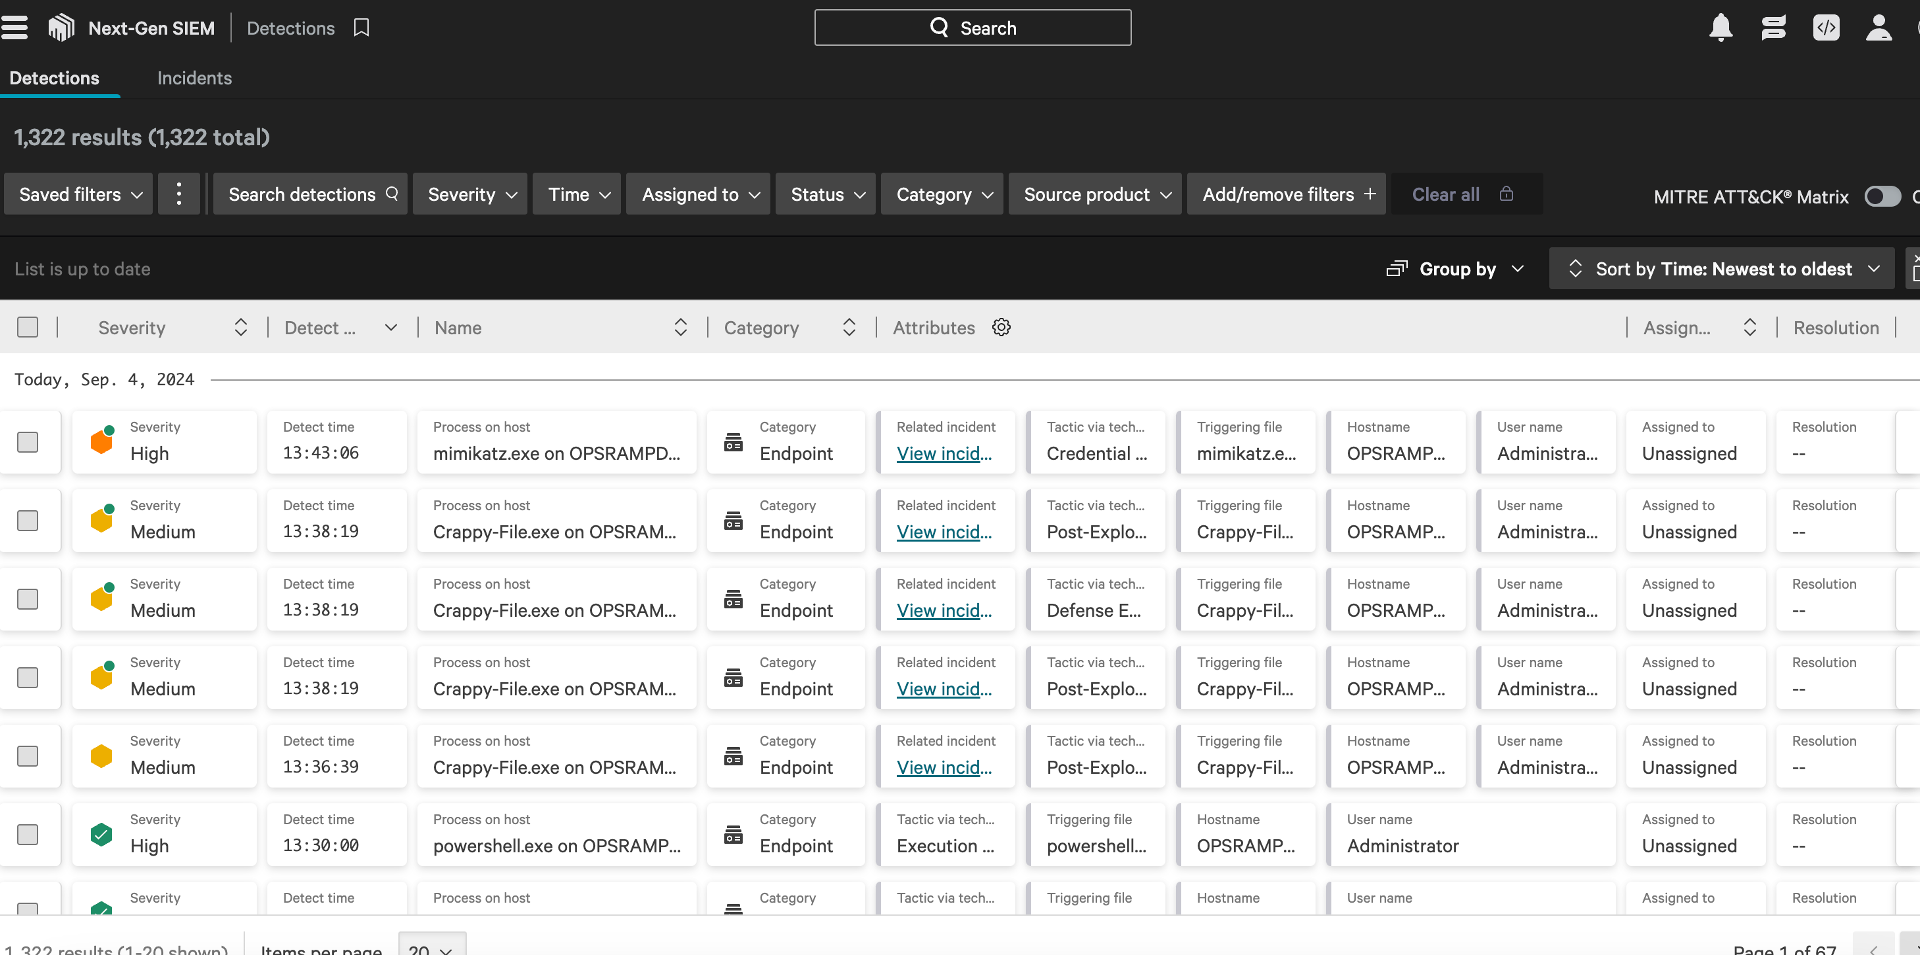Open the Group by menu
The height and width of the screenshot is (956, 1920).
(x=1456, y=269)
